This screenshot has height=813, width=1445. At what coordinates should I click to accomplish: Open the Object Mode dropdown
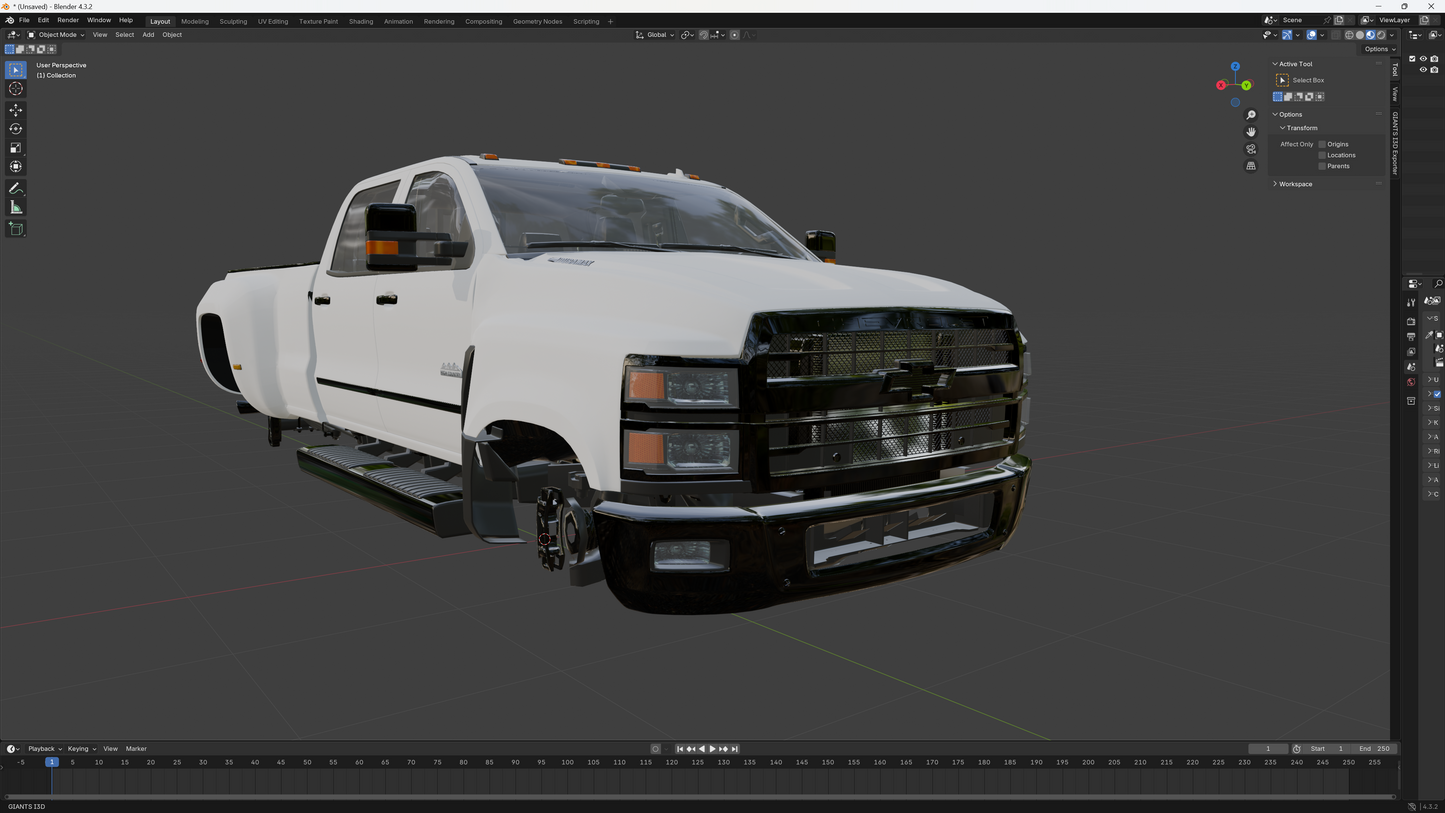pos(56,35)
